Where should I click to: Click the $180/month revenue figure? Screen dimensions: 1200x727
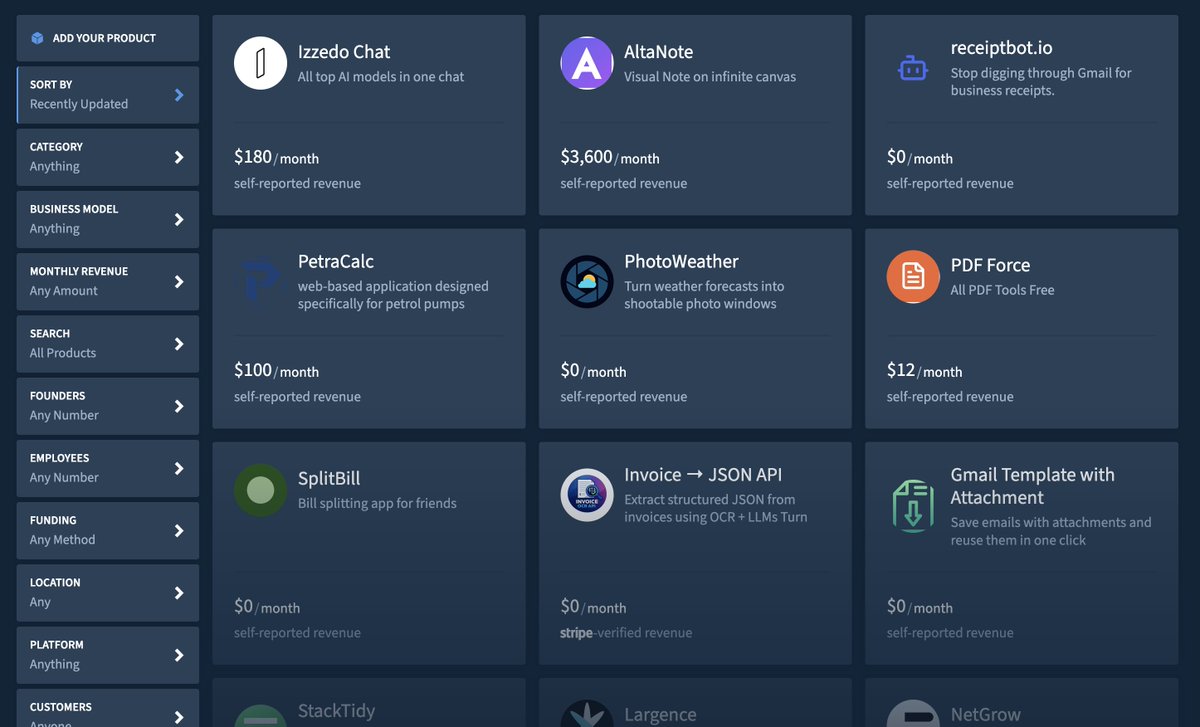276,157
